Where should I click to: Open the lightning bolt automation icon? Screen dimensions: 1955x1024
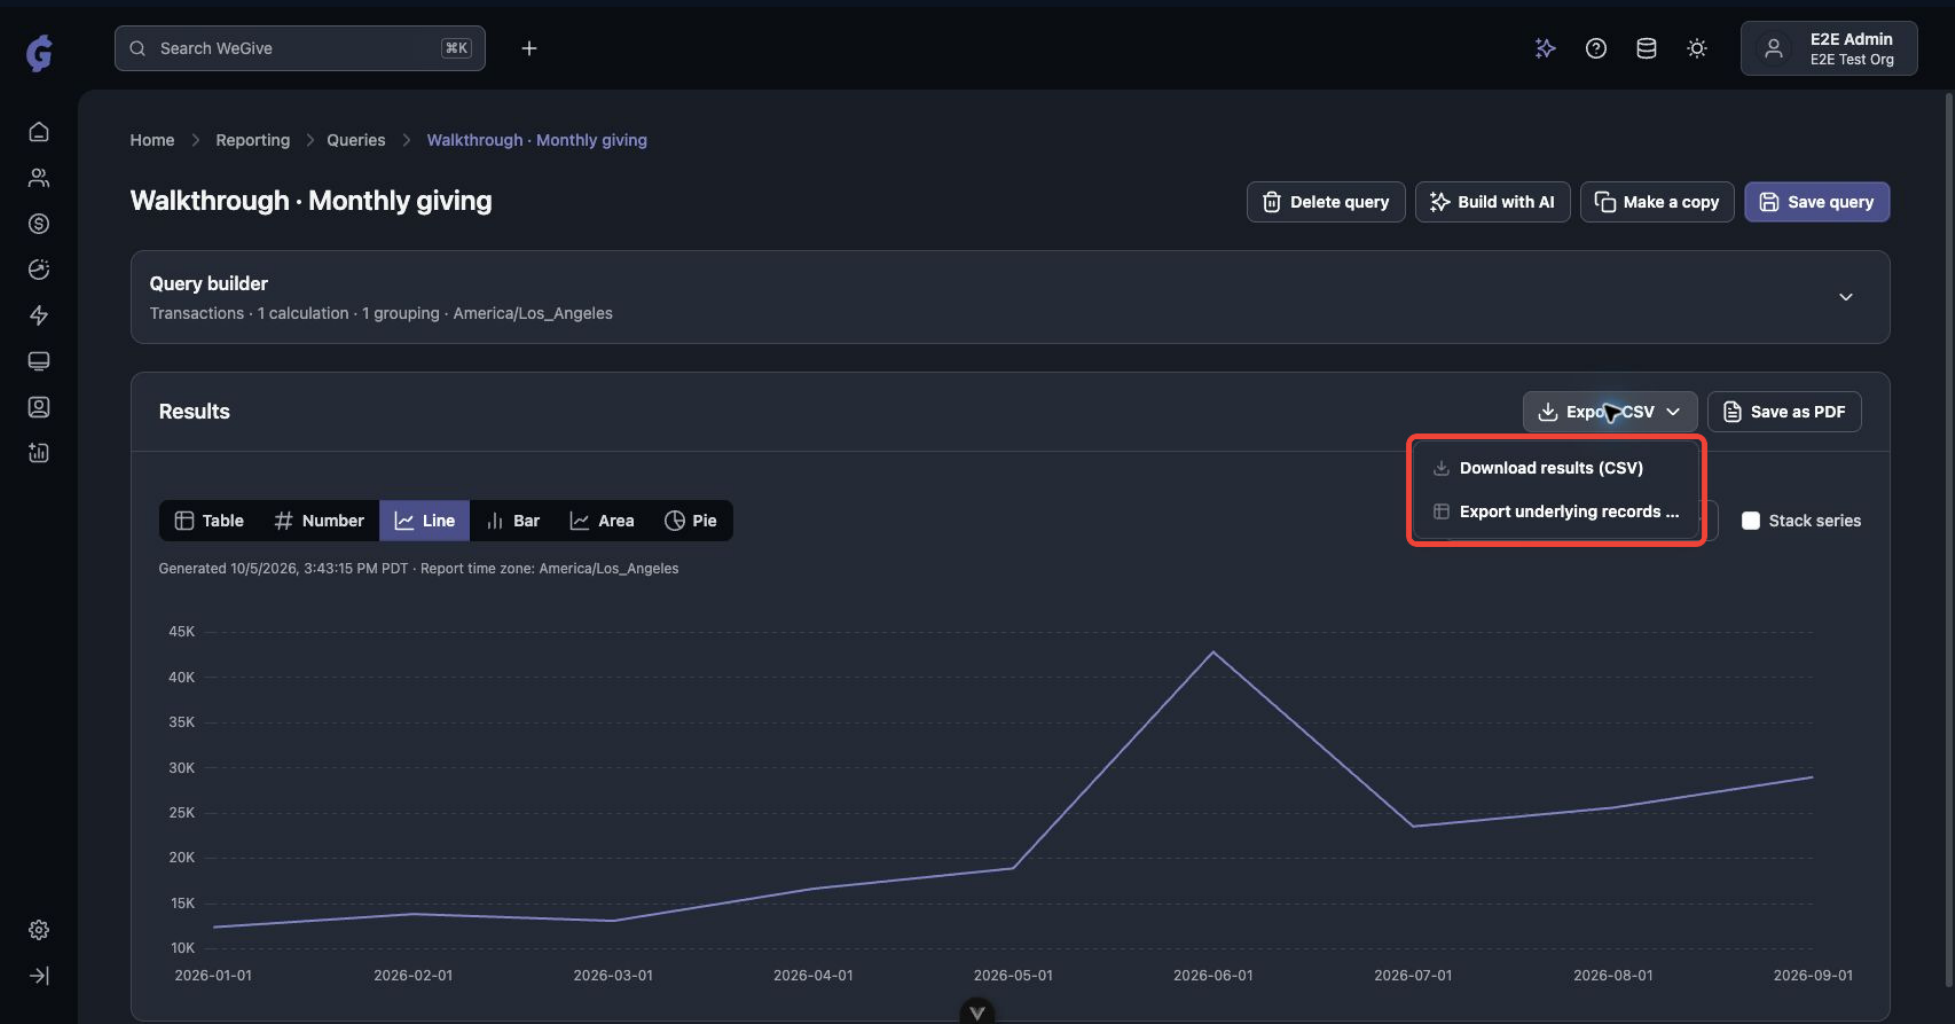click(x=39, y=315)
